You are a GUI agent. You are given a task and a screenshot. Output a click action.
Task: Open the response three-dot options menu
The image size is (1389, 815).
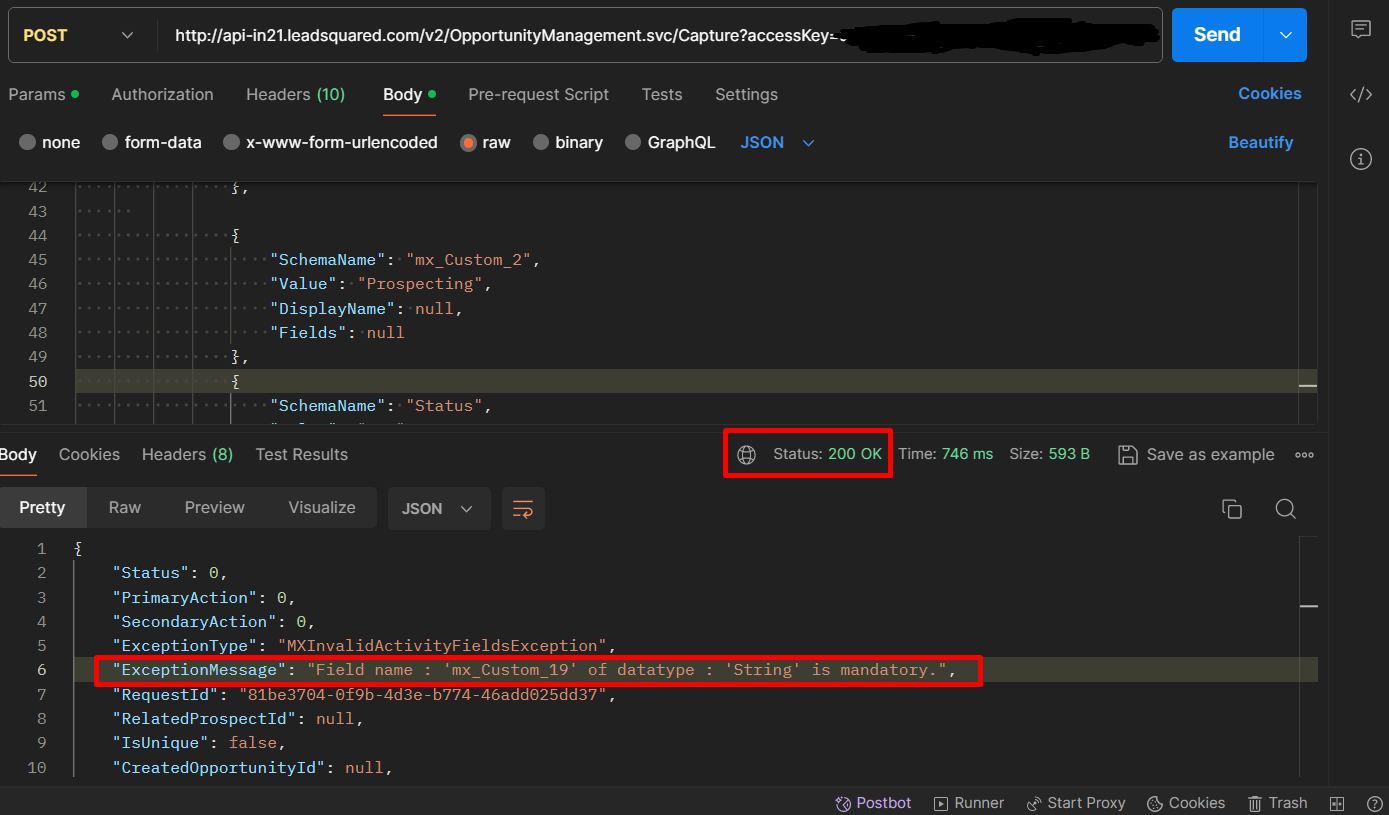[x=1304, y=455]
